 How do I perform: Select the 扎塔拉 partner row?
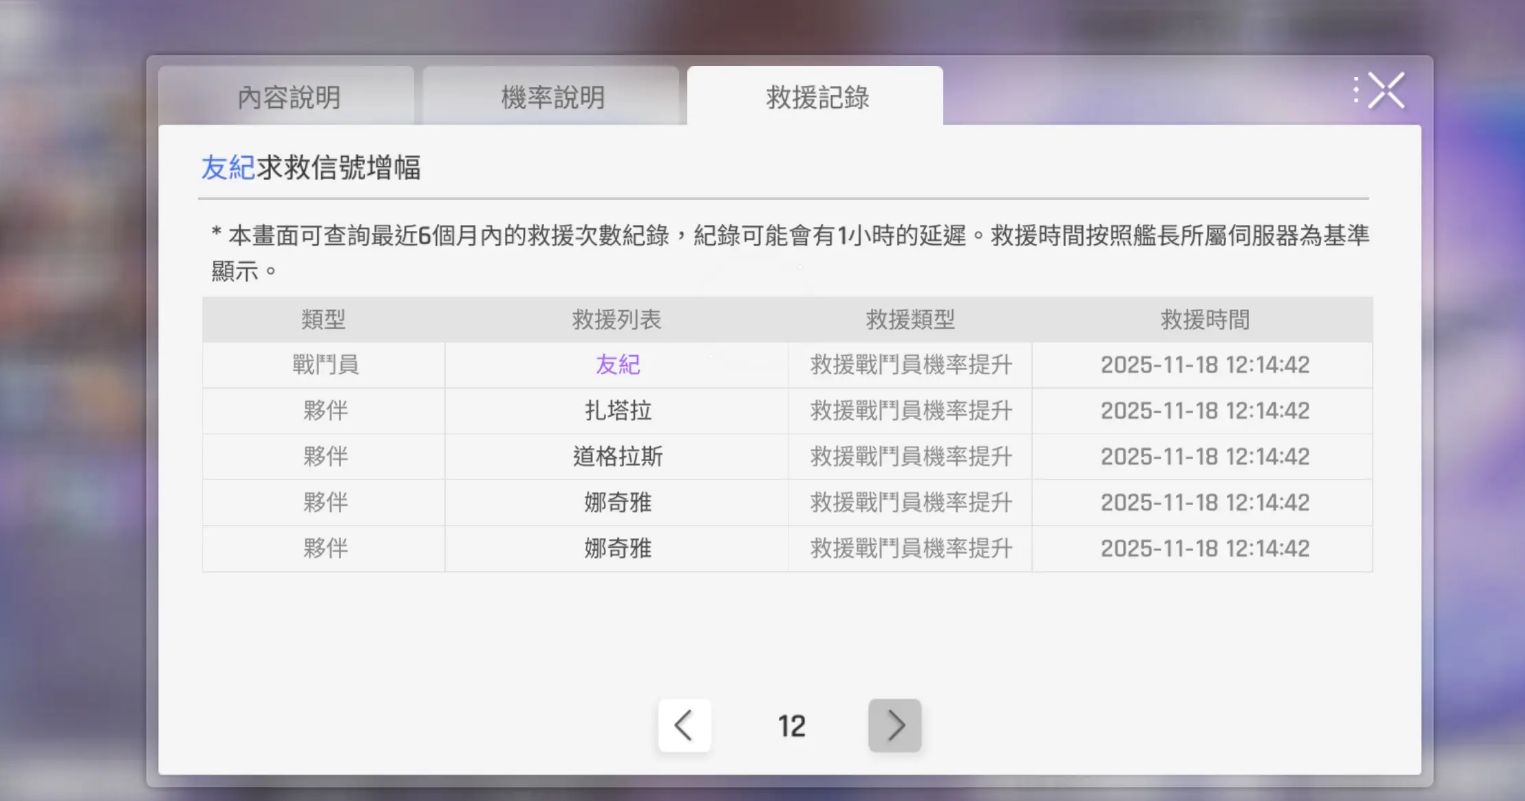(x=617, y=411)
